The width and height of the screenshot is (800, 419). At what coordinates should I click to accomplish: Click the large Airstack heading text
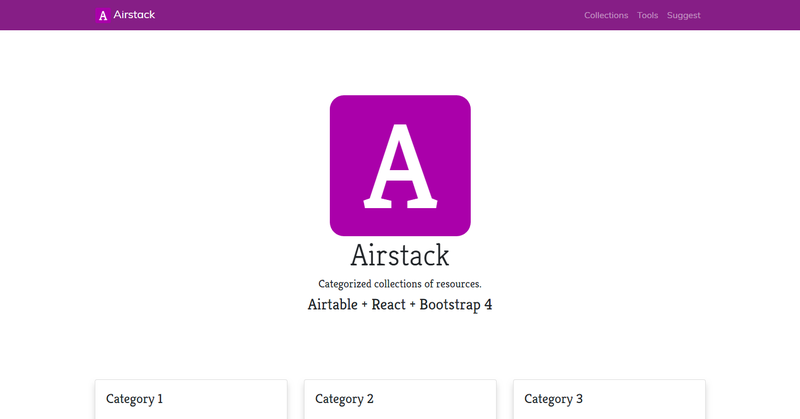tap(400, 255)
